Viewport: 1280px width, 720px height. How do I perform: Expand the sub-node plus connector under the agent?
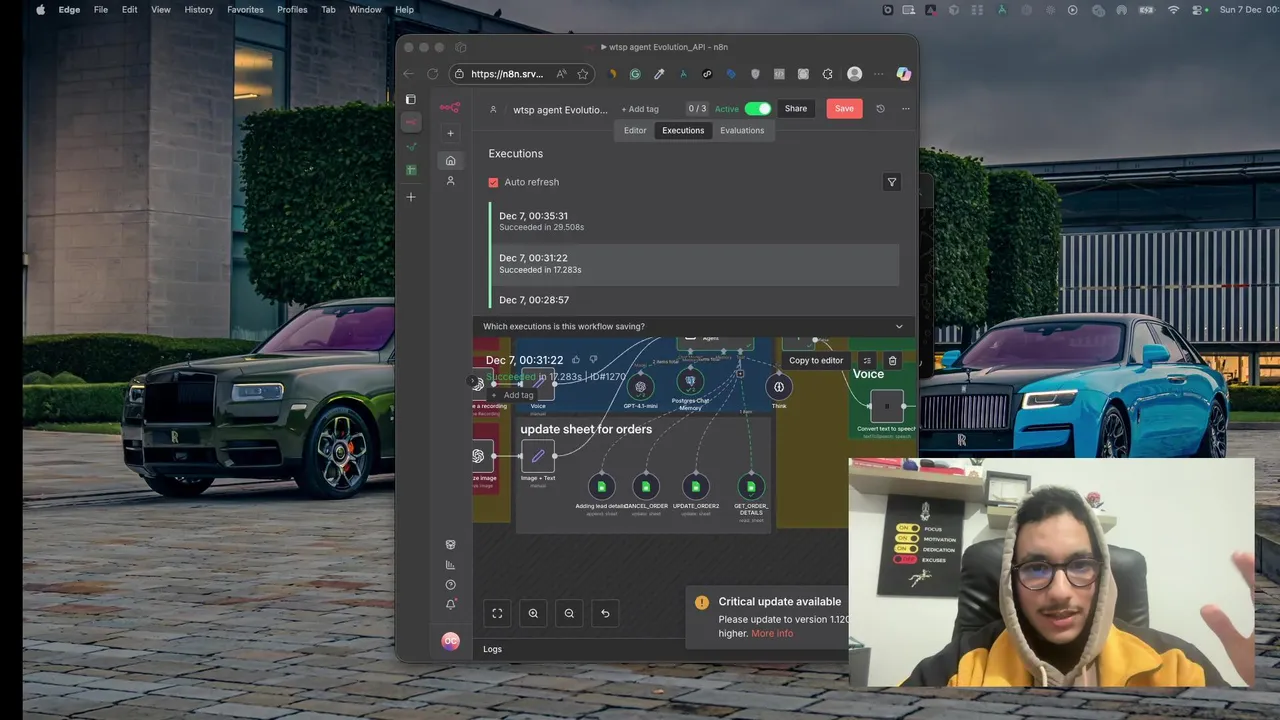(740, 373)
